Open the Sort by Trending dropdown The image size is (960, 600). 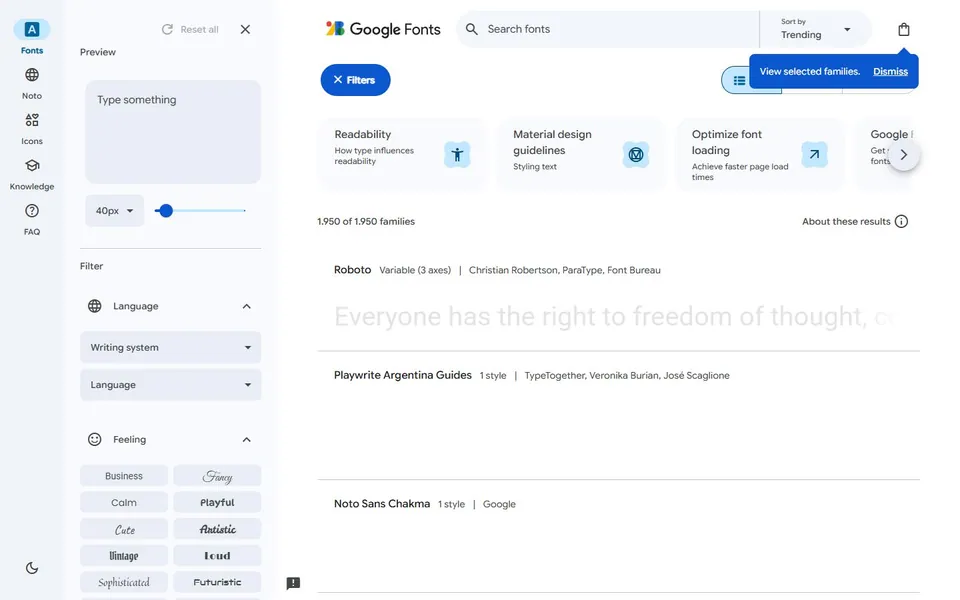(x=816, y=29)
